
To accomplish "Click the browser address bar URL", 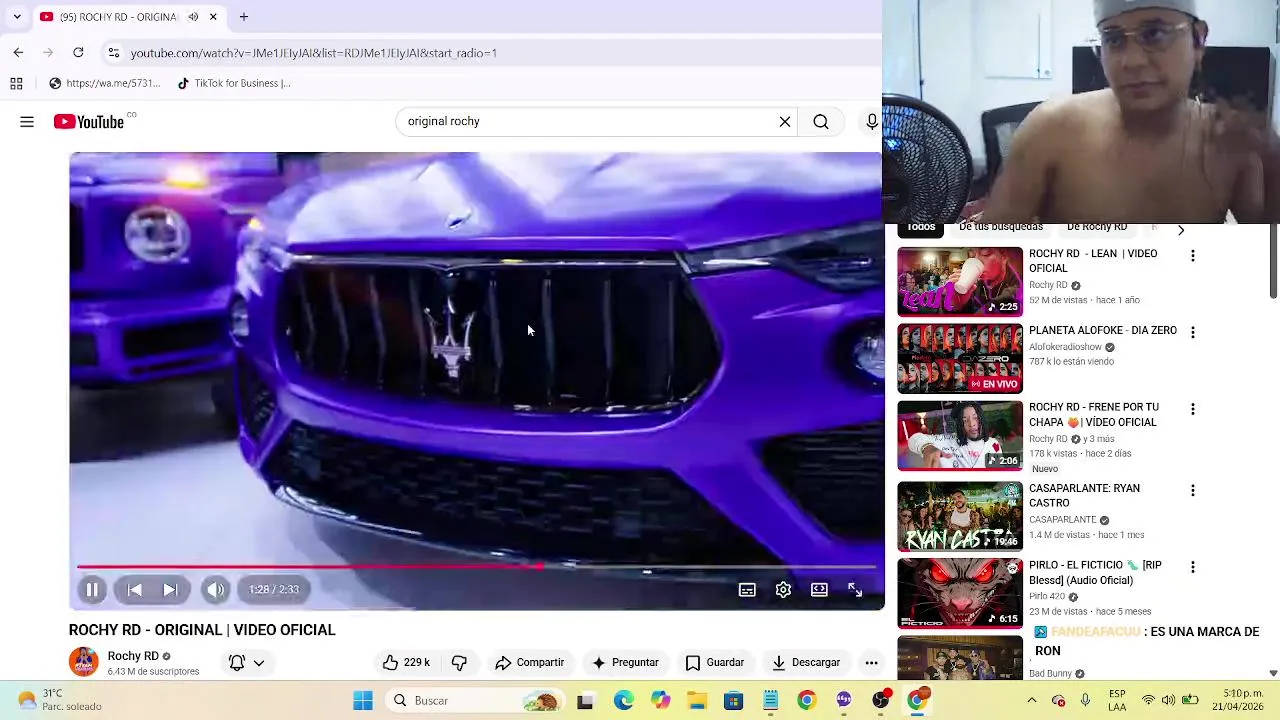I will [x=313, y=53].
